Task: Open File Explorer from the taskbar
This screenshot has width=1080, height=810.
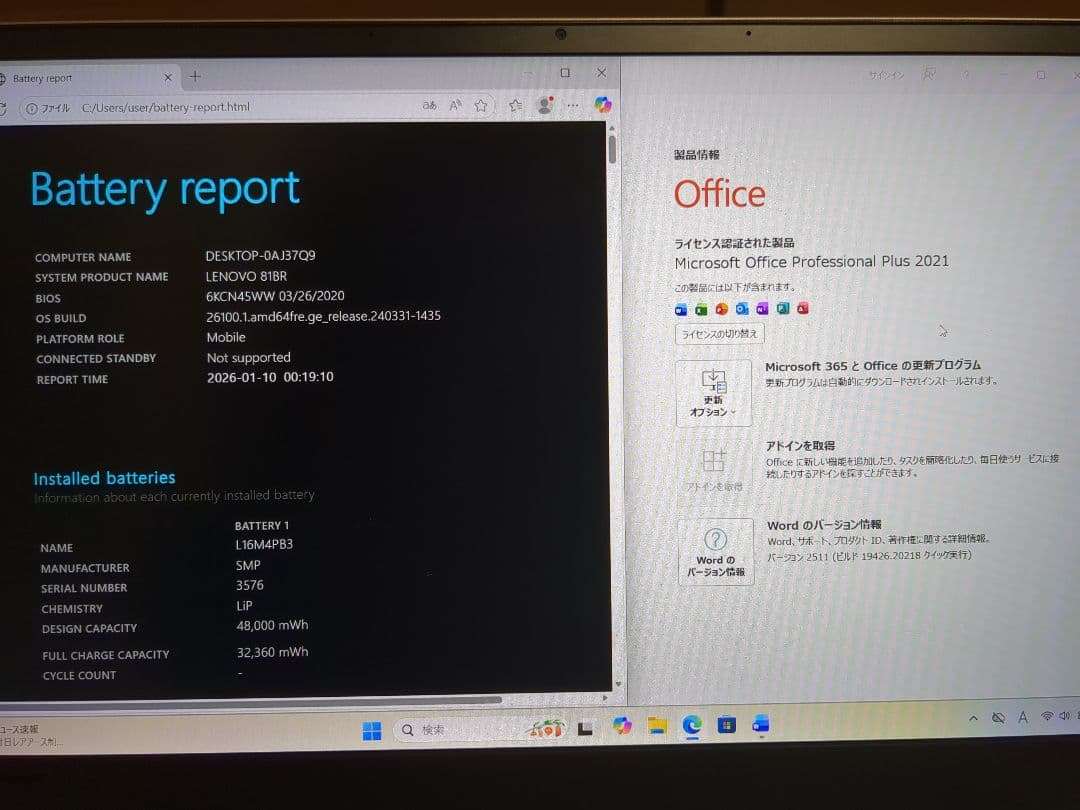Action: point(657,725)
